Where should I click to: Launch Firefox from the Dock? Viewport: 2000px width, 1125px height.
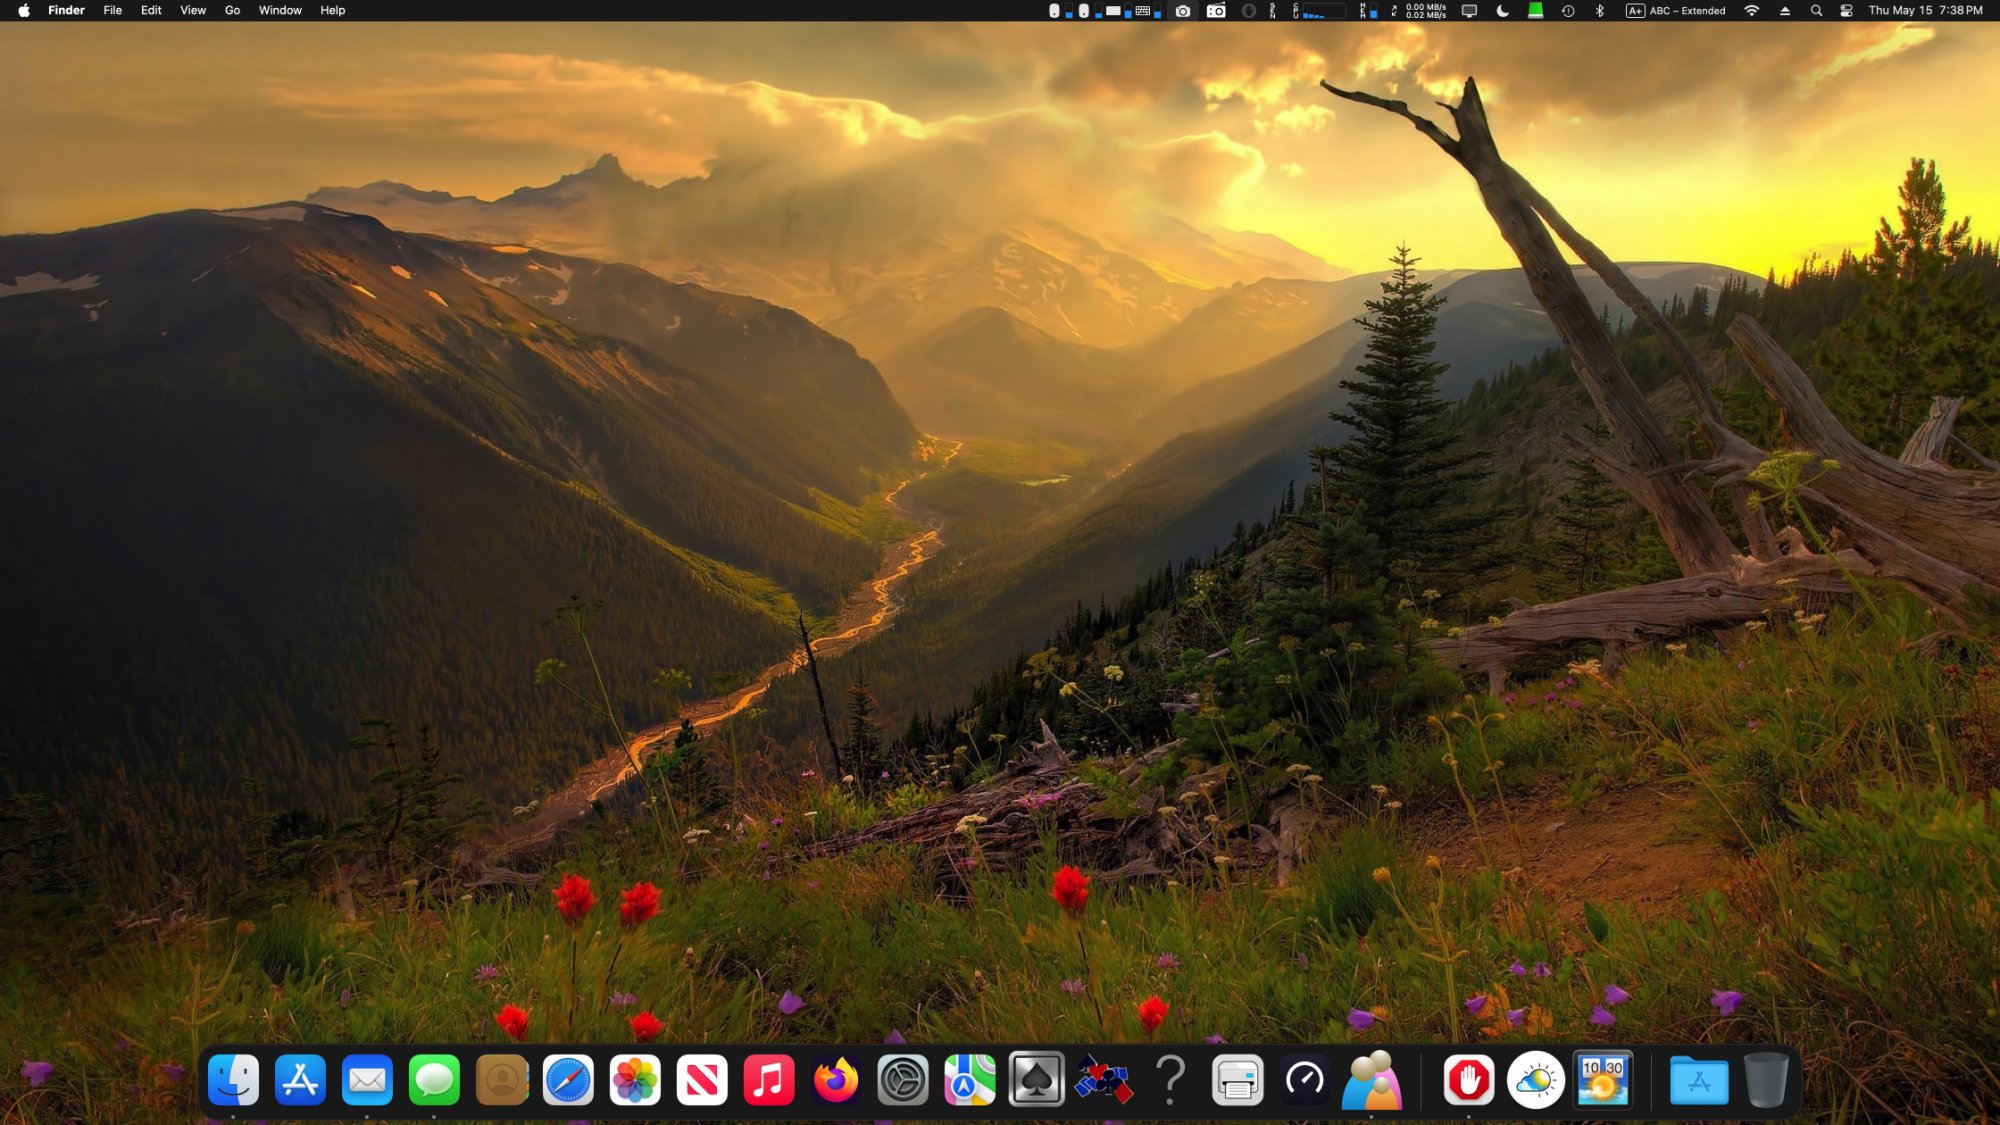tap(836, 1080)
